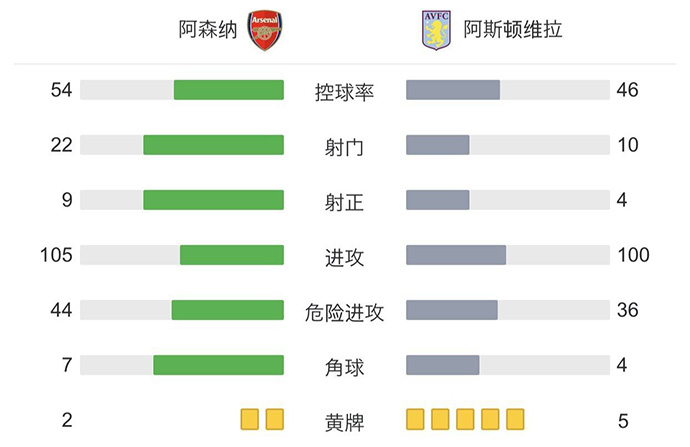Click Aston Villa's gray 进攻 bar

456,255
